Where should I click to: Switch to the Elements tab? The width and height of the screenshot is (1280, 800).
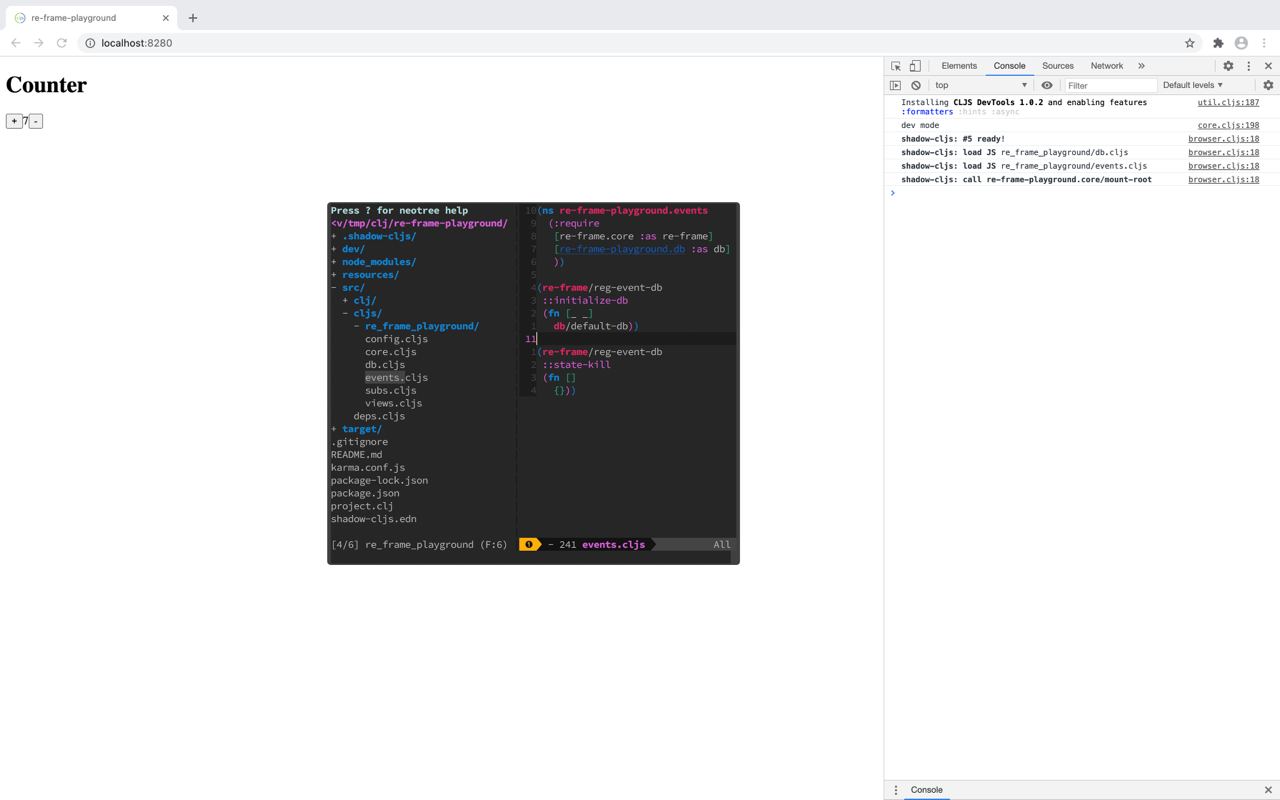point(959,66)
